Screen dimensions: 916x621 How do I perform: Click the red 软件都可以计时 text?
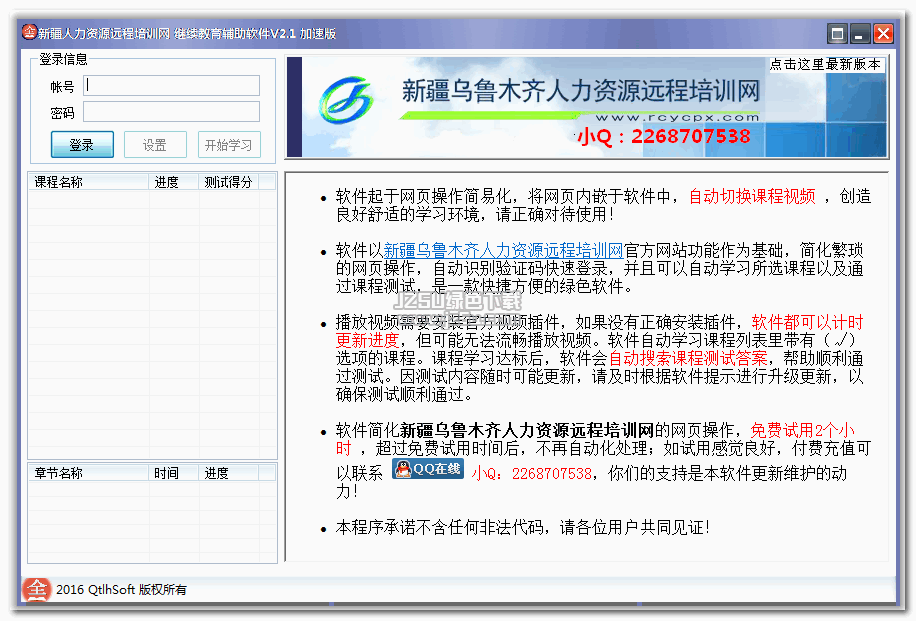coord(807,322)
